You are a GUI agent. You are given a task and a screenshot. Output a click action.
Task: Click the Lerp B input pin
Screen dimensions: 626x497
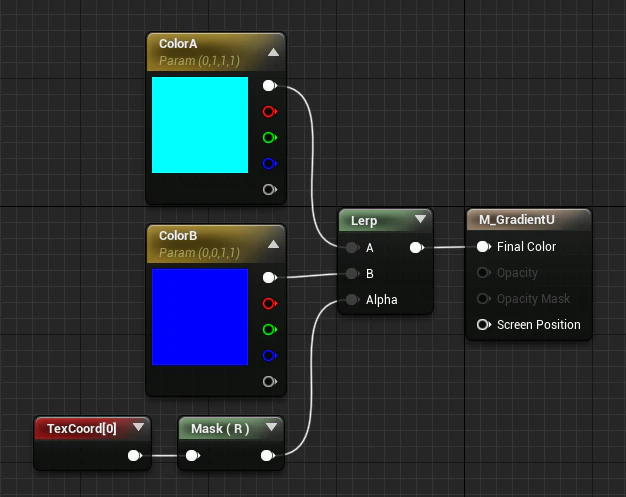353,273
